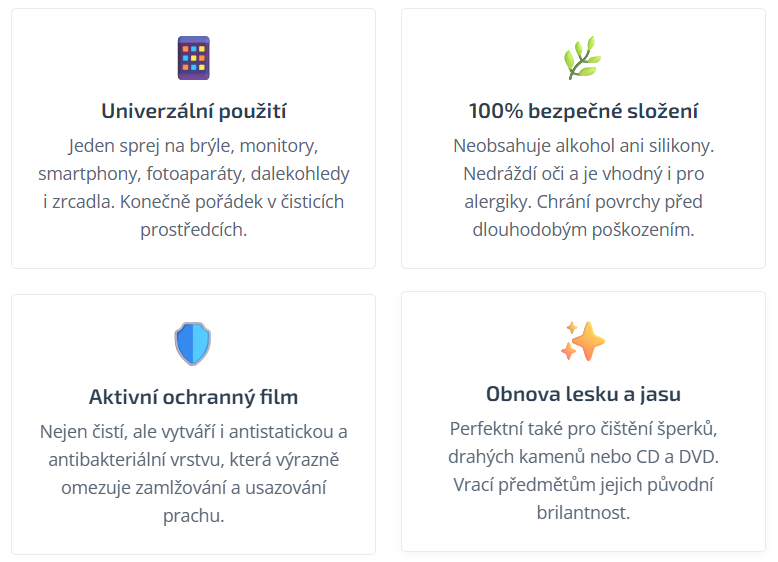Click the word "prostředcích." in first card

point(194,230)
